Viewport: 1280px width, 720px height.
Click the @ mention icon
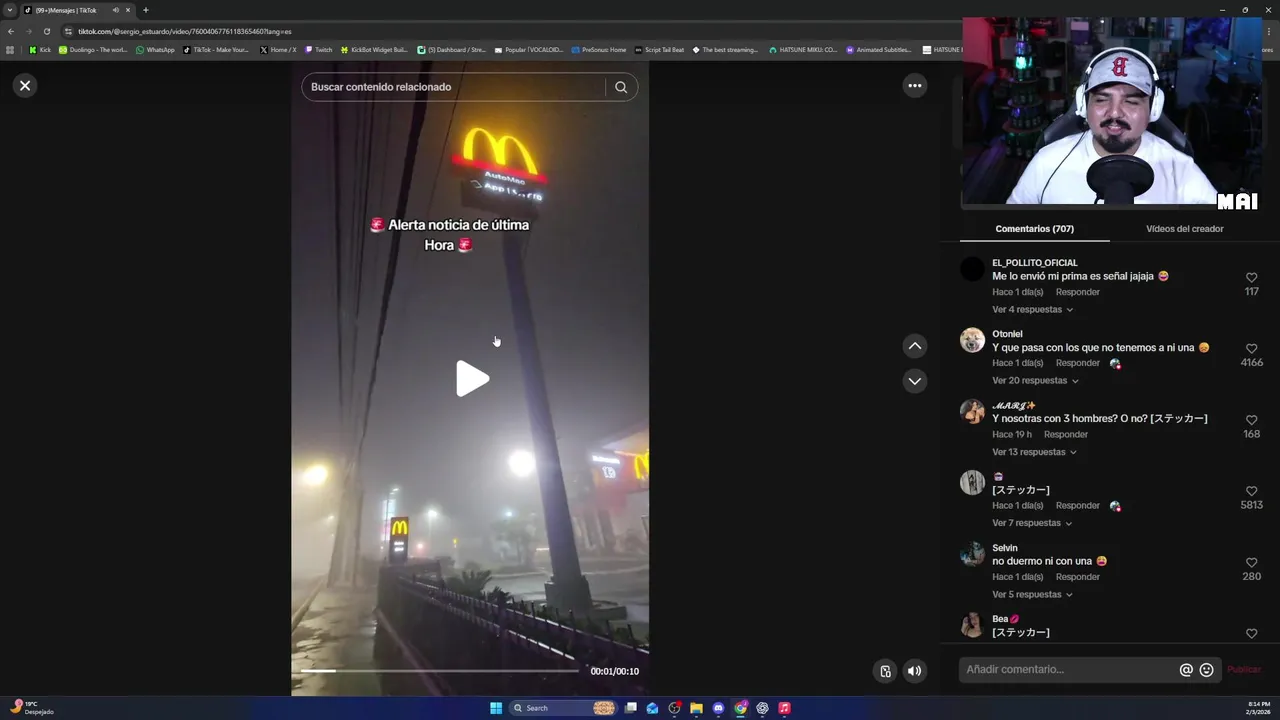click(x=1186, y=670)
